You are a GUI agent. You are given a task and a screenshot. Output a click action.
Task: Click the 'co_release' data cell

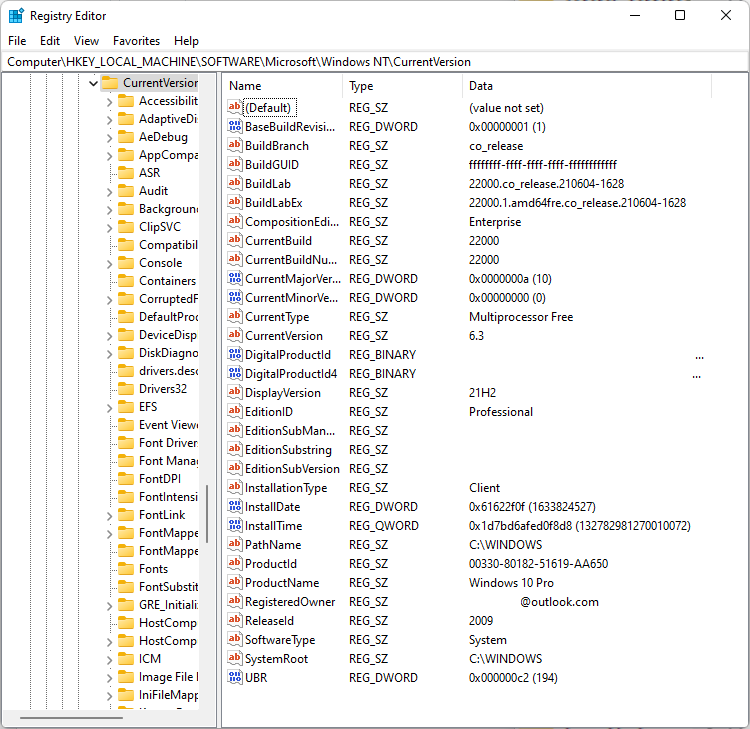pos(496,146)
